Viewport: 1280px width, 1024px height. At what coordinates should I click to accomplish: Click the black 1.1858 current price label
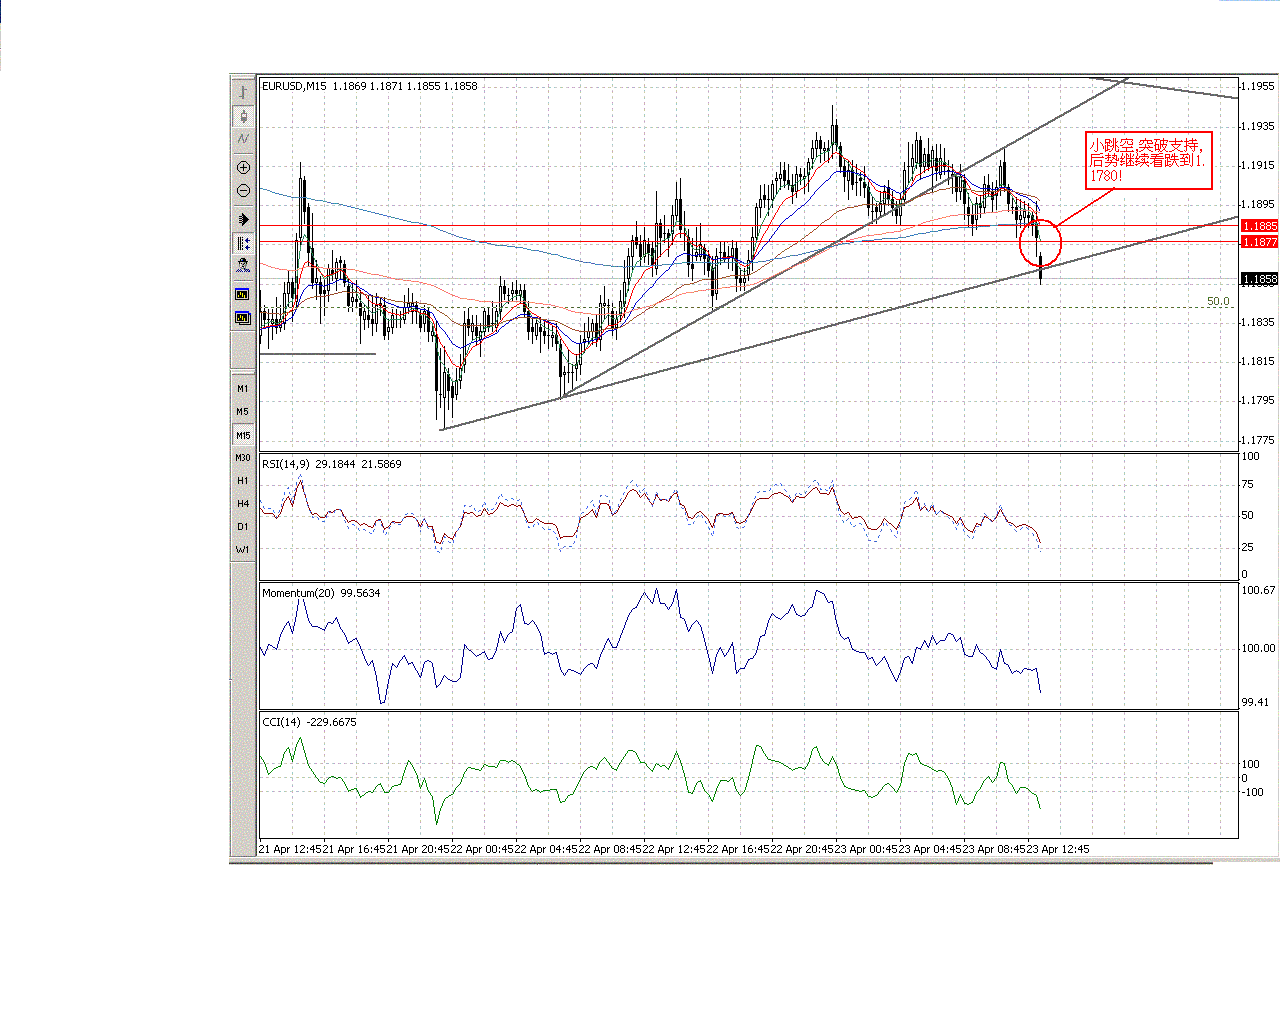click(x=1260, y=279)
